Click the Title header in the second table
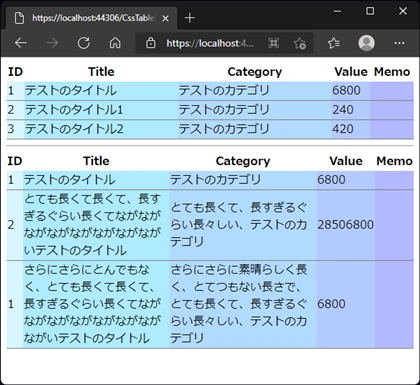Image resolution: width=420 pixels, height=385 pixels. pos(96,161)
